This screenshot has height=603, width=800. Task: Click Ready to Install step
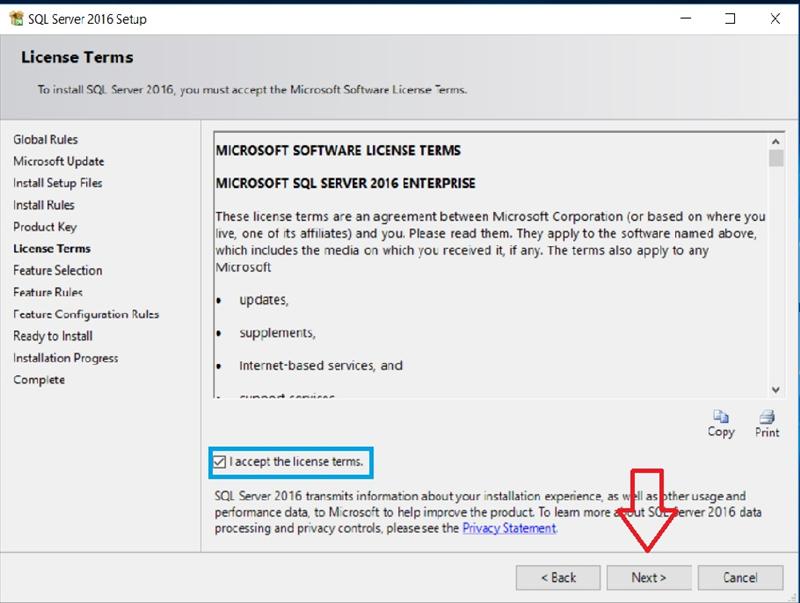[52, 336]
